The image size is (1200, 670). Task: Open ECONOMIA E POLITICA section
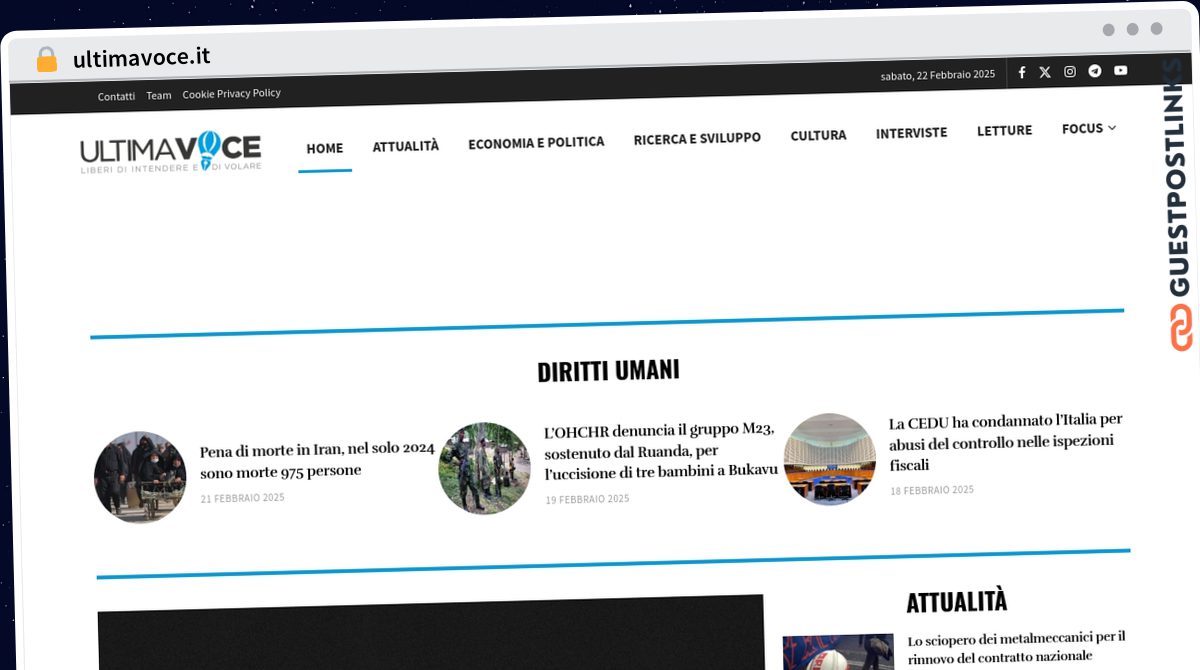536,143
